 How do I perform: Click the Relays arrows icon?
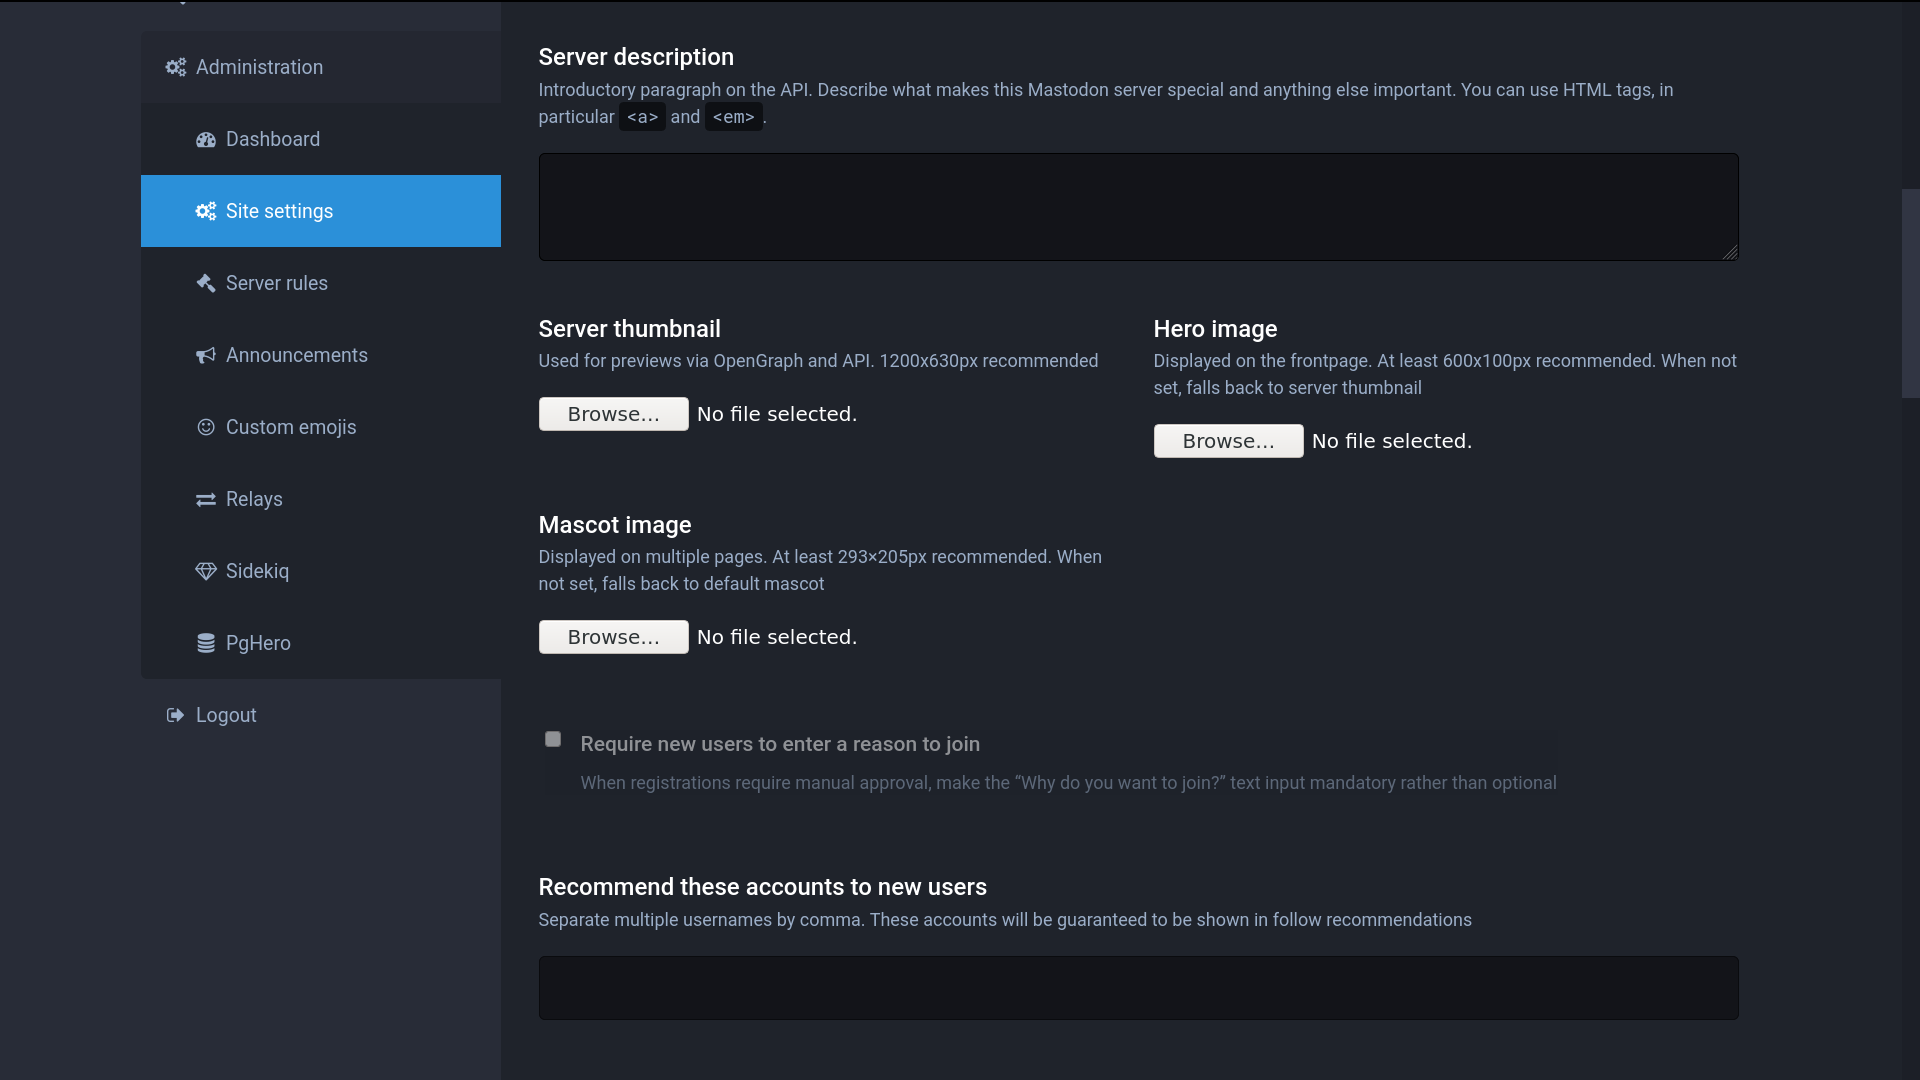tap(206, 500)
